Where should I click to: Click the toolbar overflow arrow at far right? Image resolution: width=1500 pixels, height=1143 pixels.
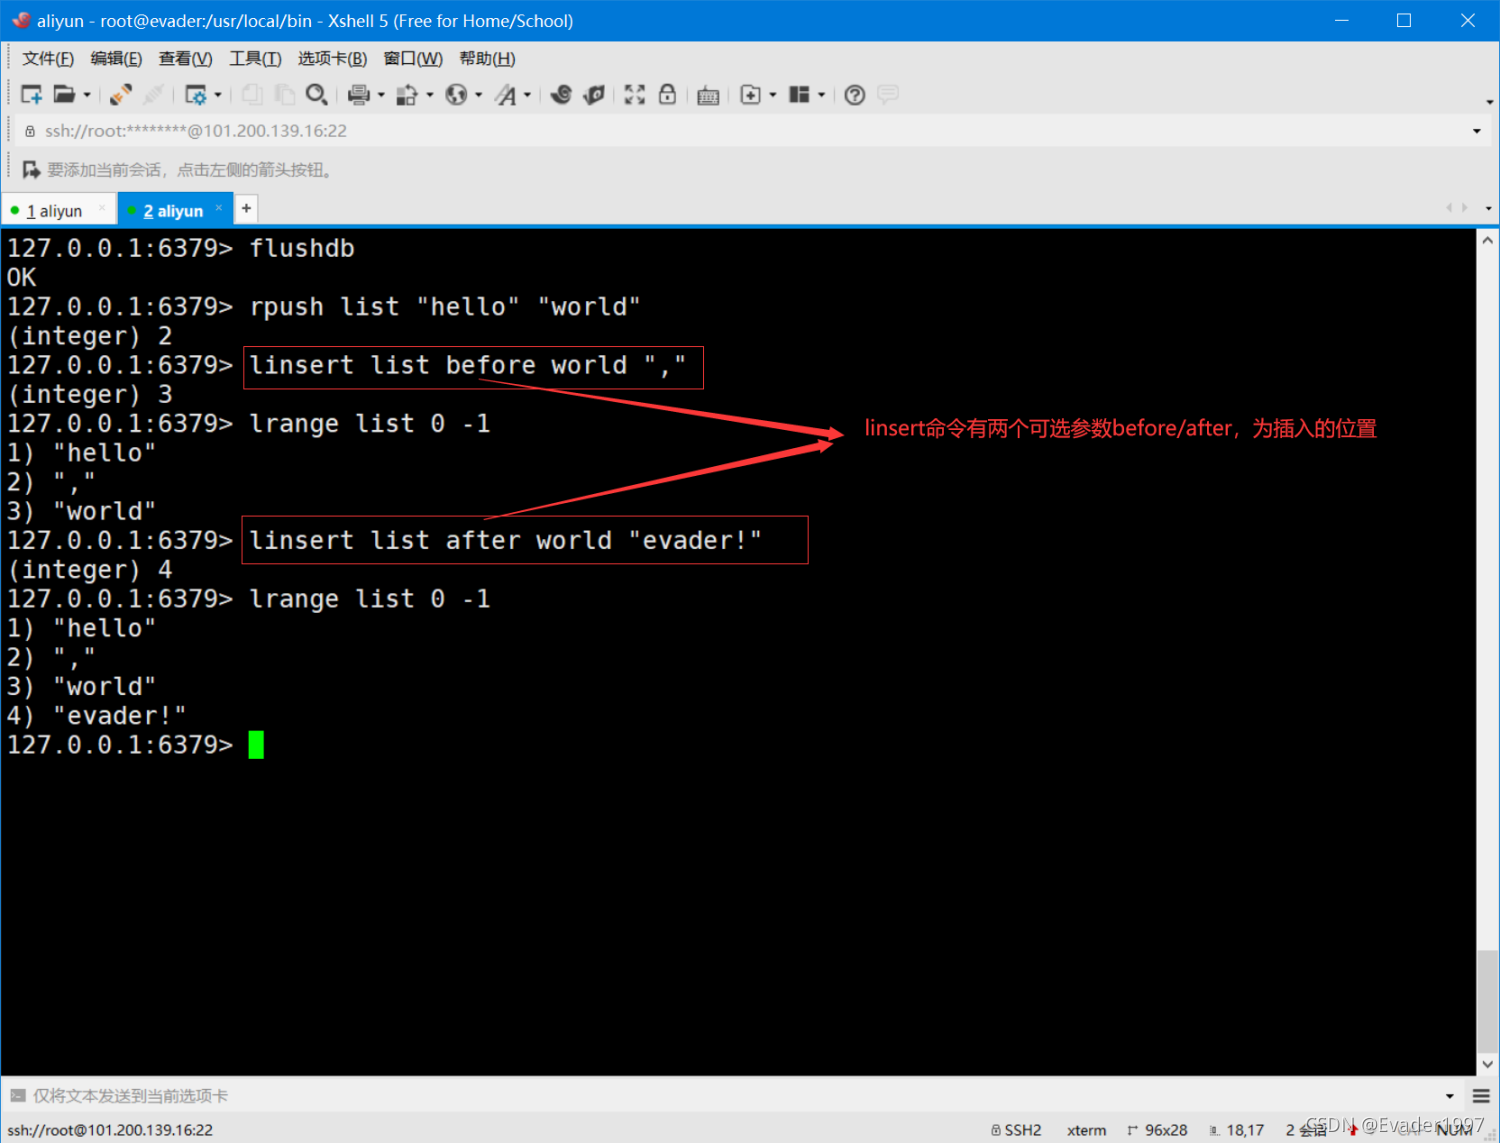pos(1489,101)
